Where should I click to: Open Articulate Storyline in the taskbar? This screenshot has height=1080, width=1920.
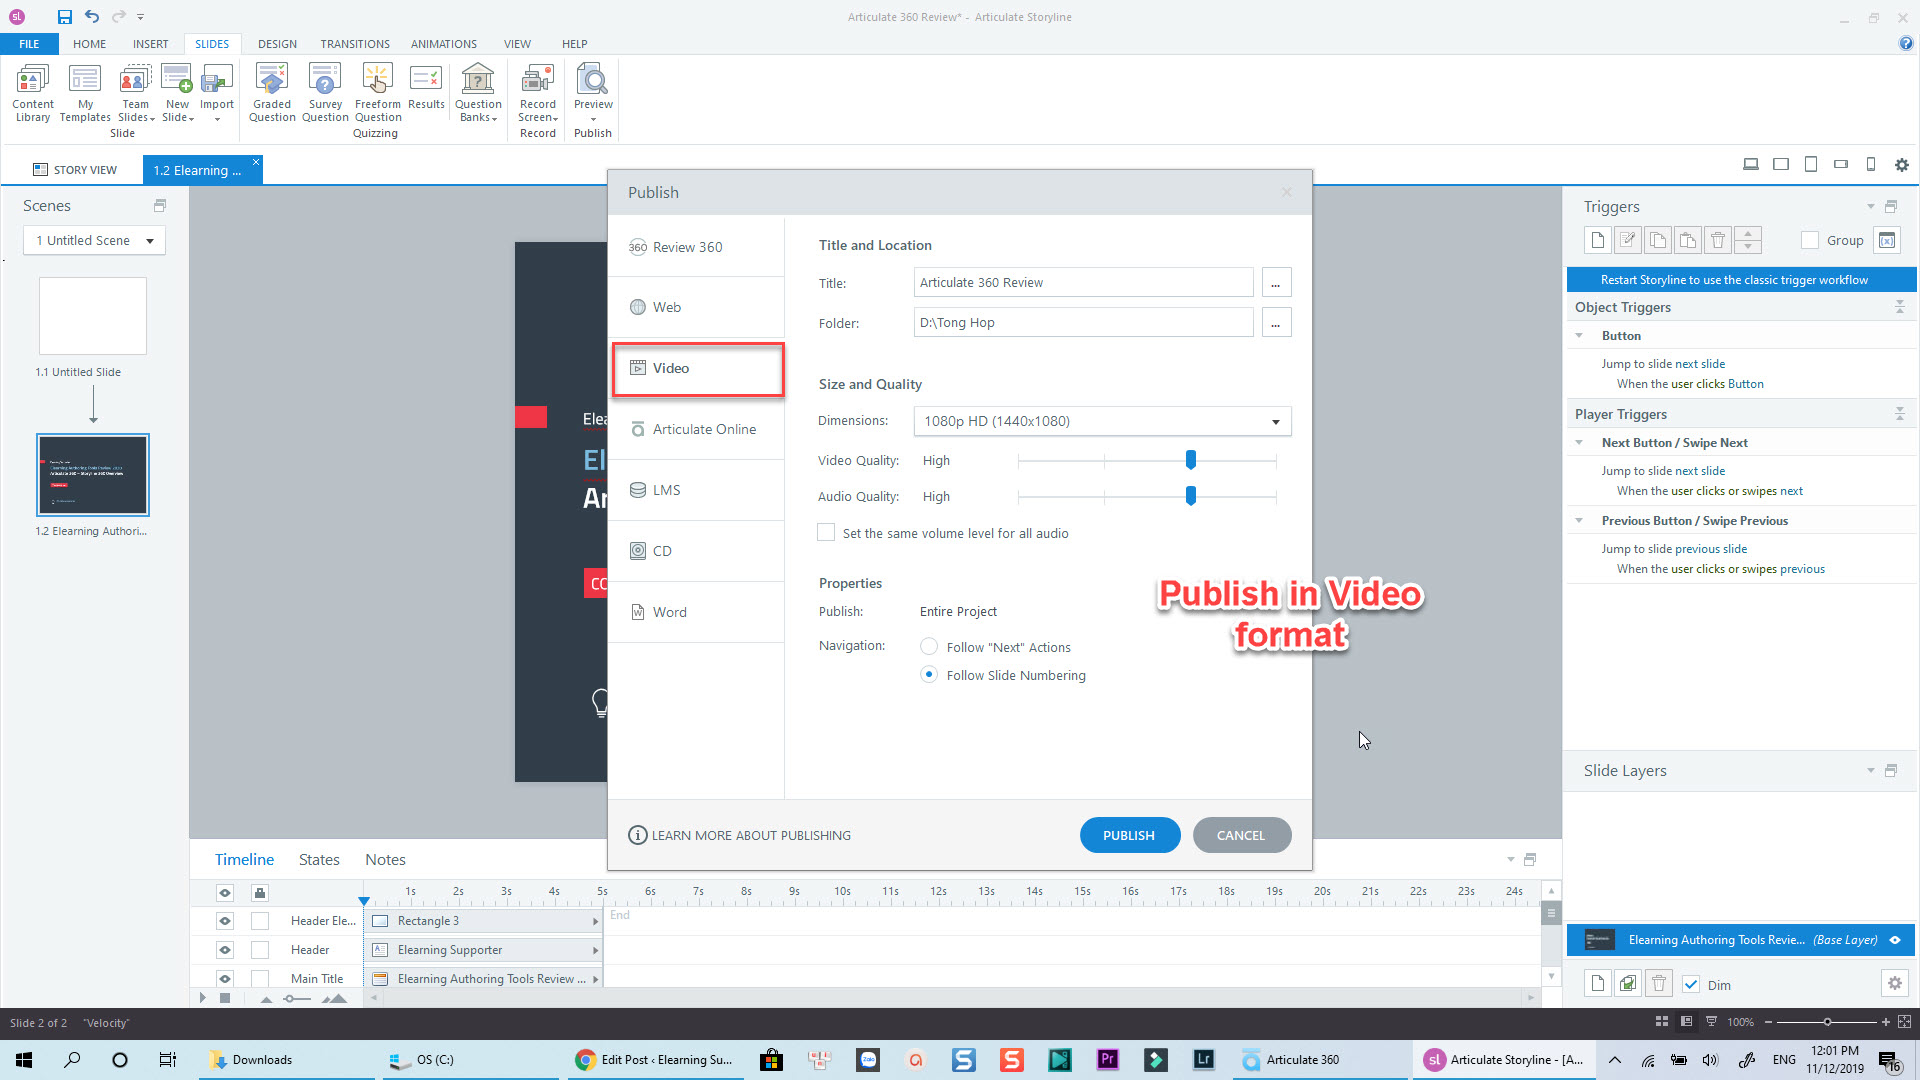[1503, 1060]
